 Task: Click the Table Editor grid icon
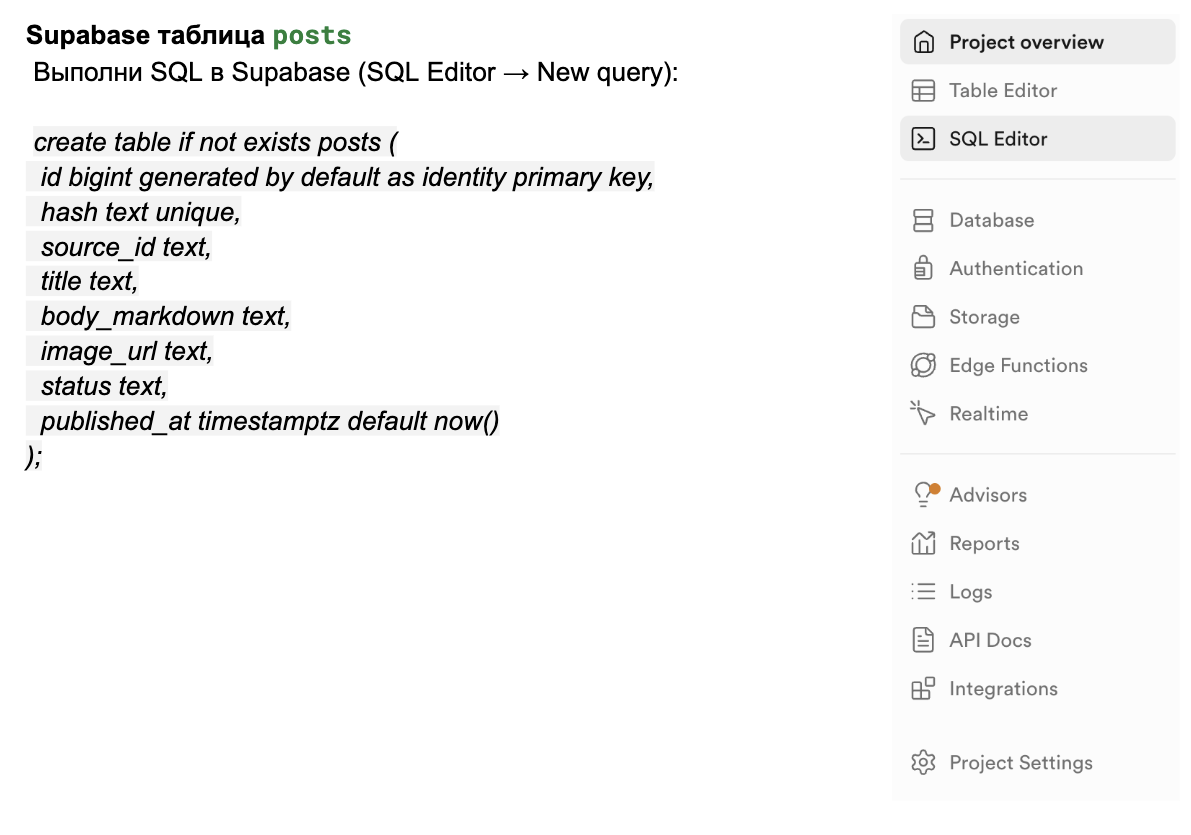[923, 91]
